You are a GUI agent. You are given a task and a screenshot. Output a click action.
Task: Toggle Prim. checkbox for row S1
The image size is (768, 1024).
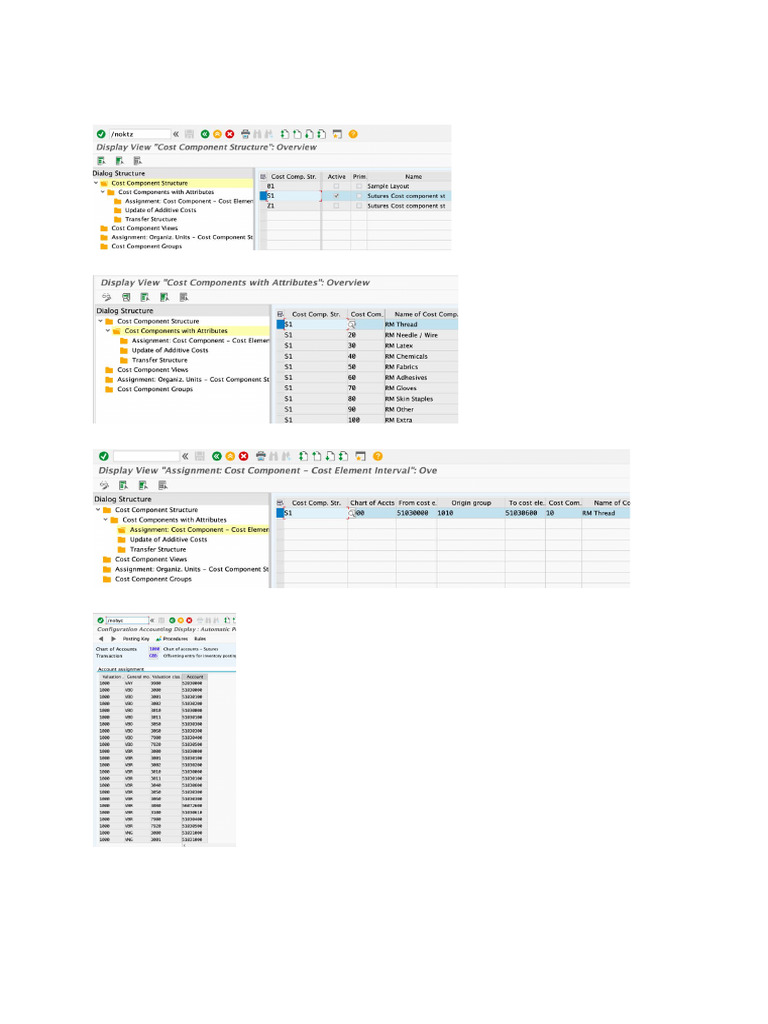tap(359, 196)
